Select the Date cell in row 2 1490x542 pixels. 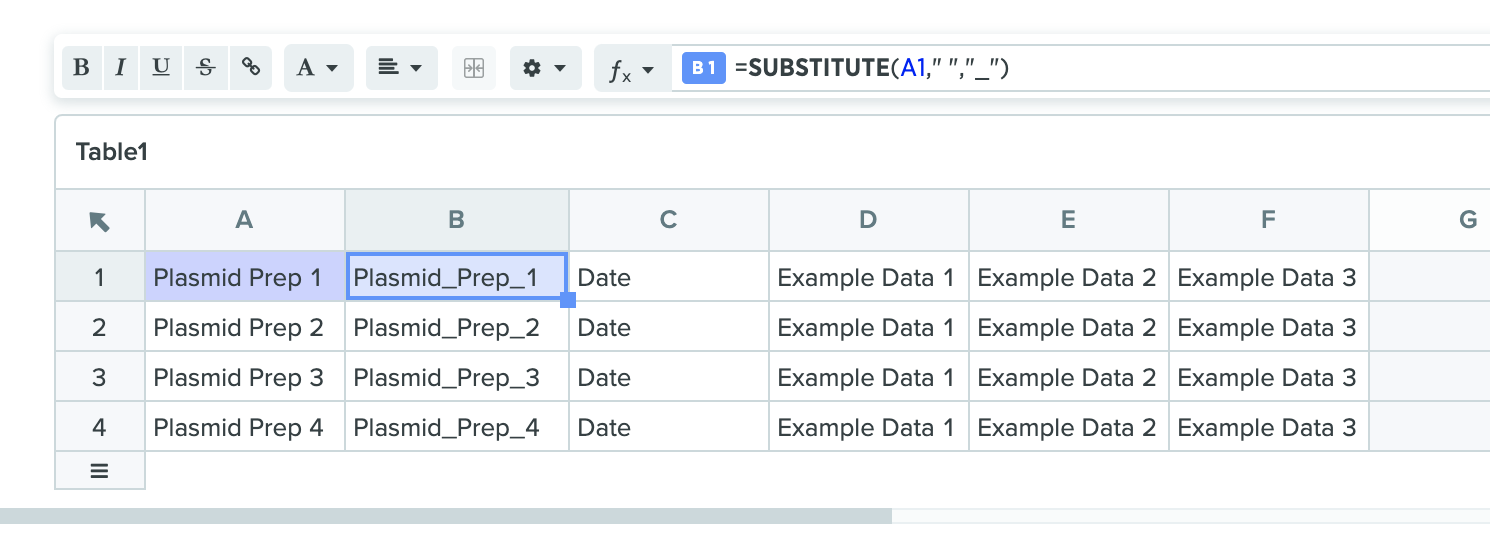point(669,327)
